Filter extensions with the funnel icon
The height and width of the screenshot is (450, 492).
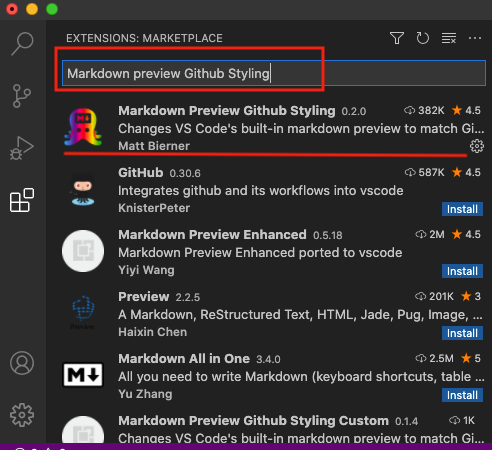397,38
